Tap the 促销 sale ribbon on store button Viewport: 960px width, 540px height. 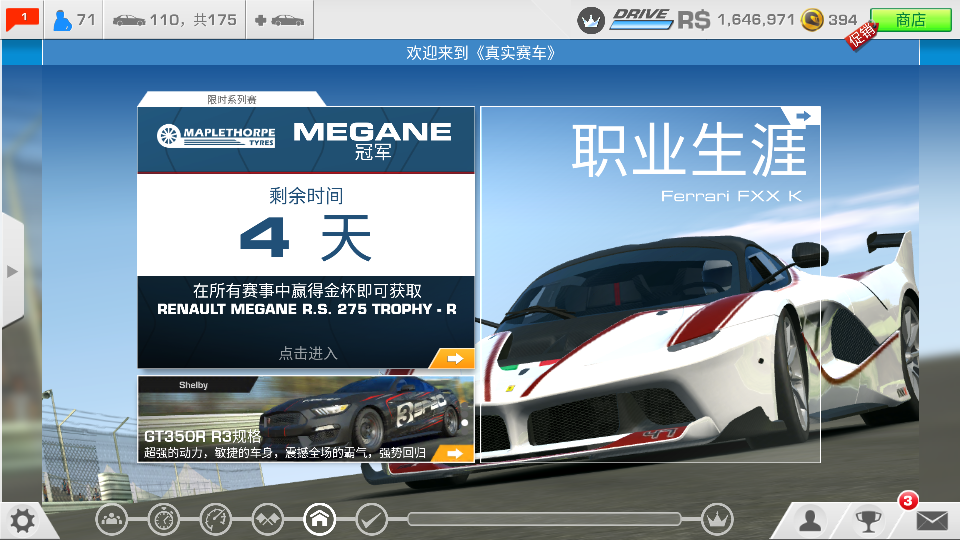tap(861, 35)
